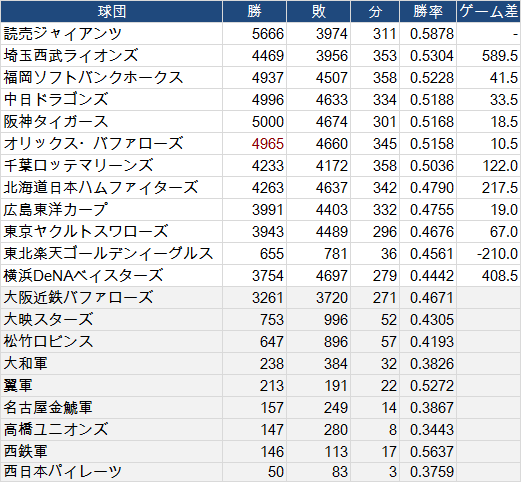Click the BayStars losses value 4697
Image resolution: width=521 pixels, height=482 pixels.
(x=332, y=276)
